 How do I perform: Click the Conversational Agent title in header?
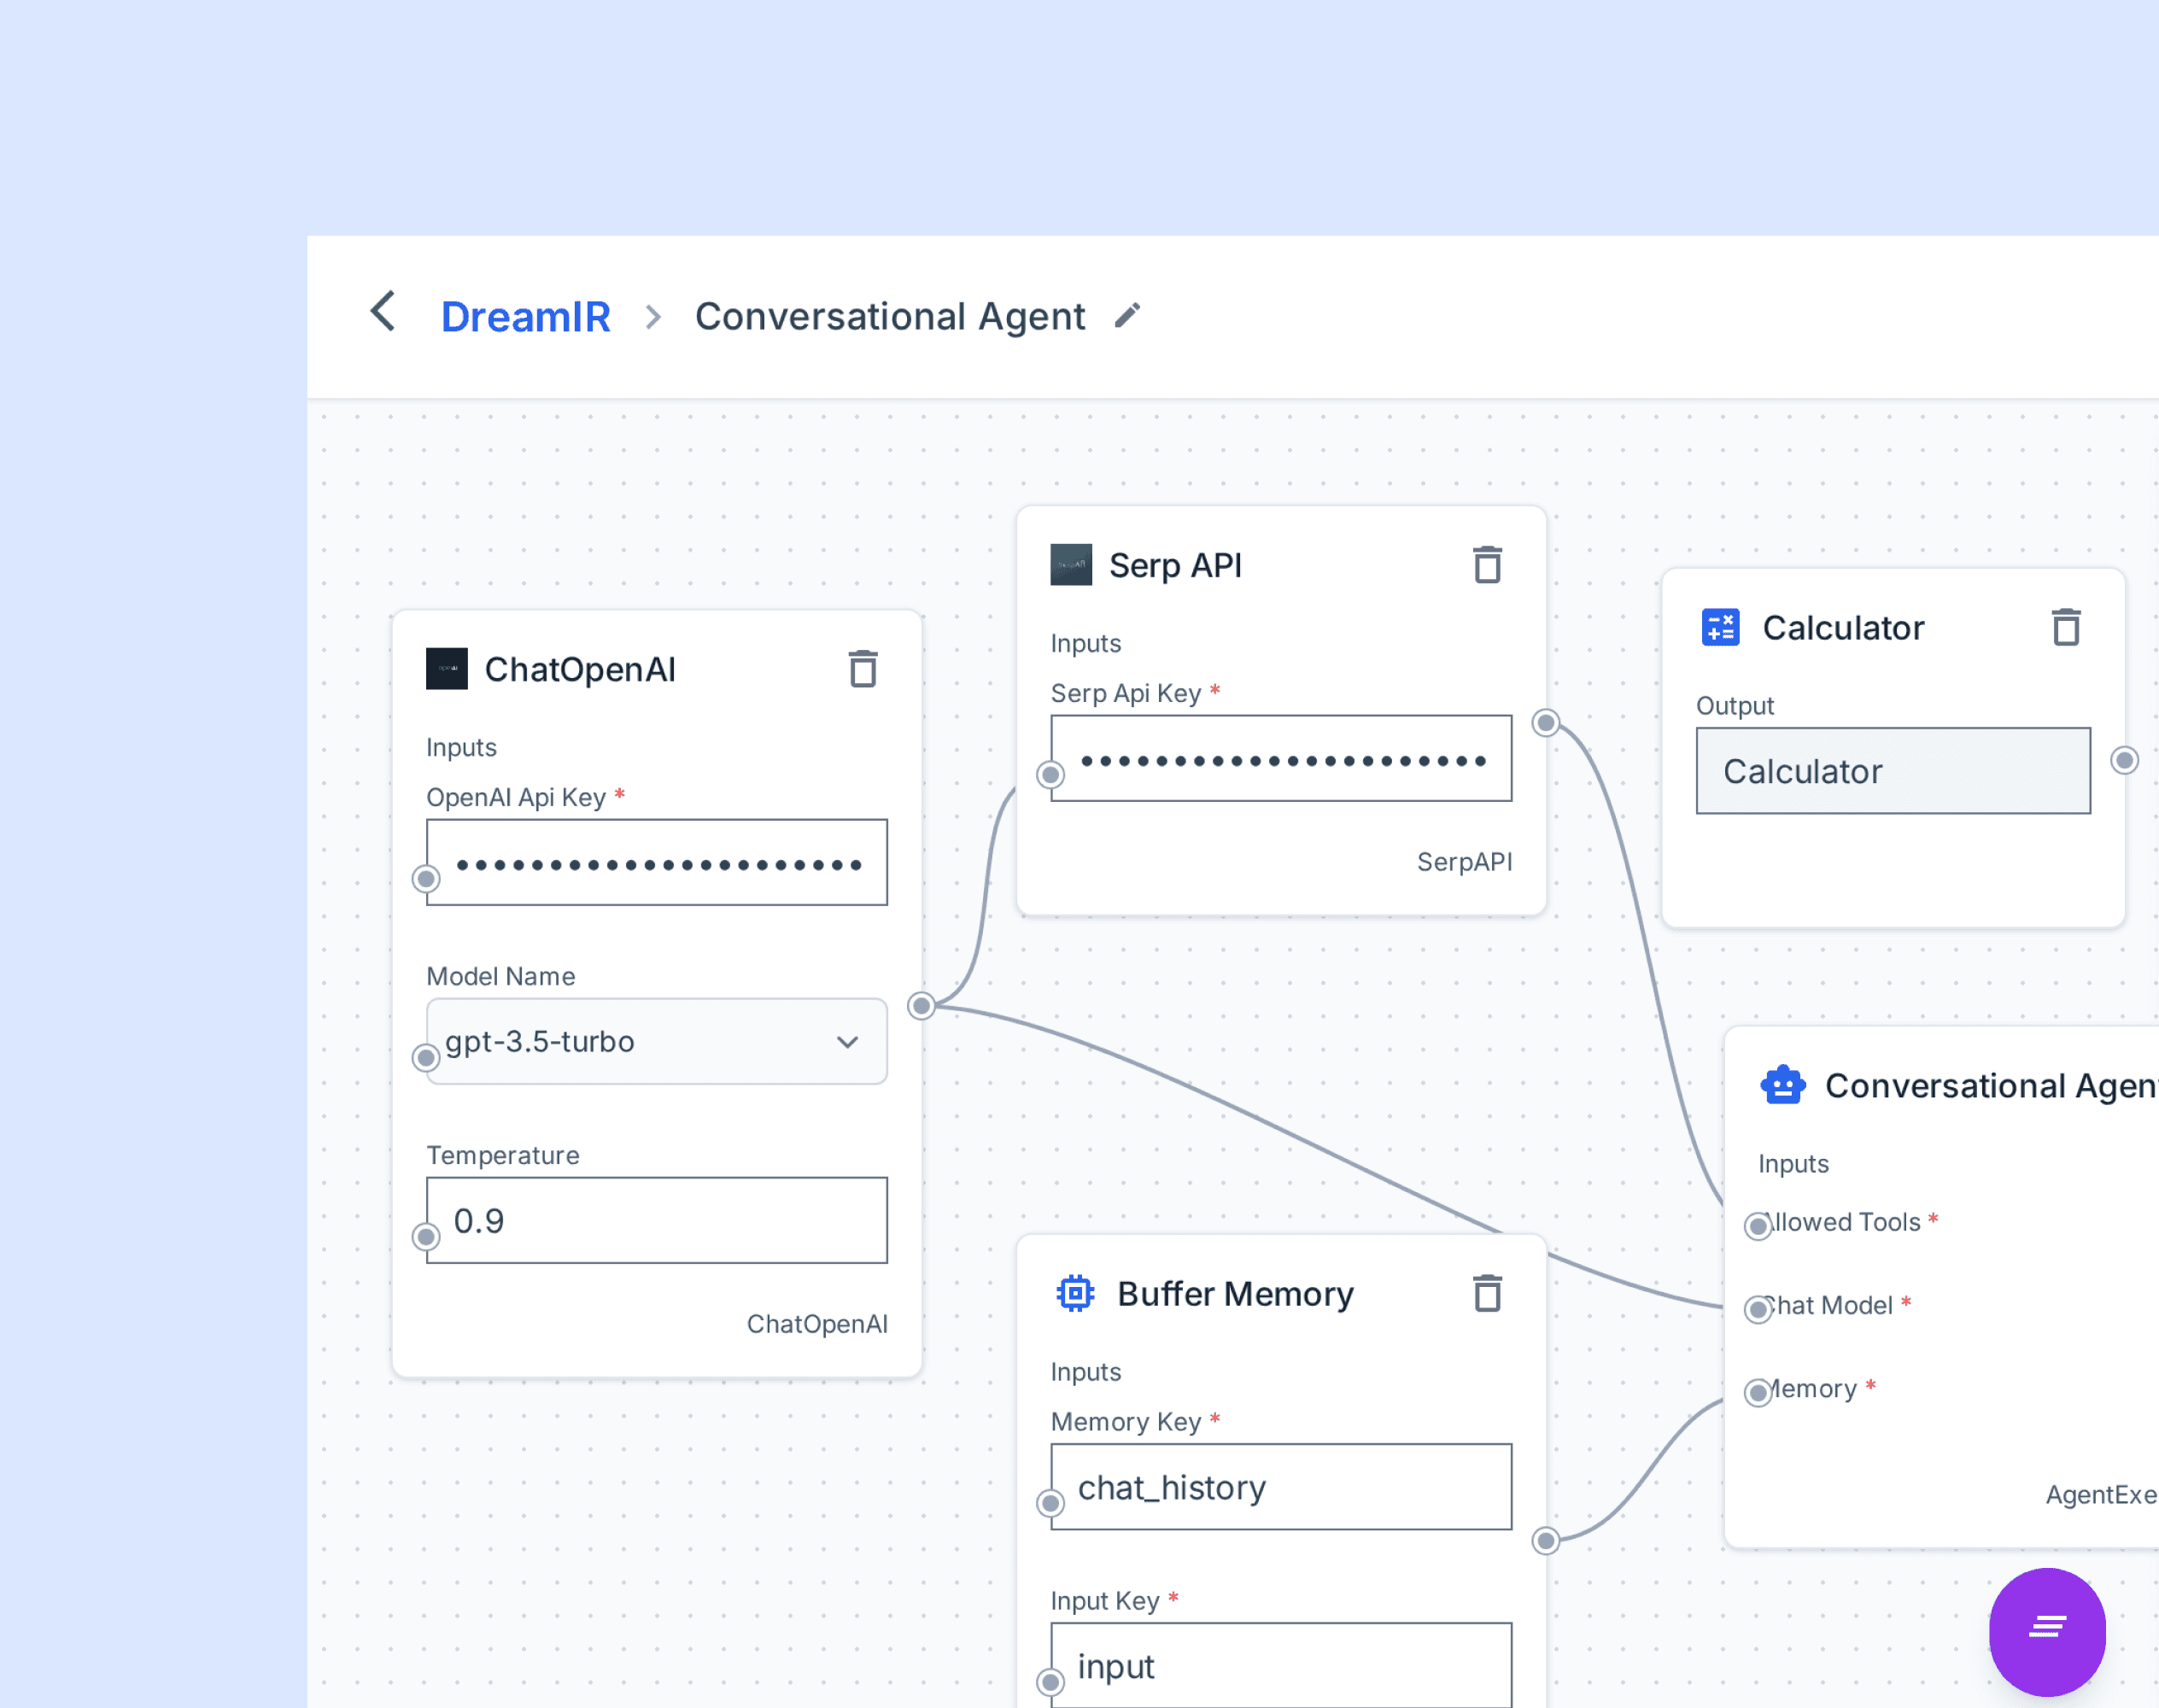coord(890,317)
